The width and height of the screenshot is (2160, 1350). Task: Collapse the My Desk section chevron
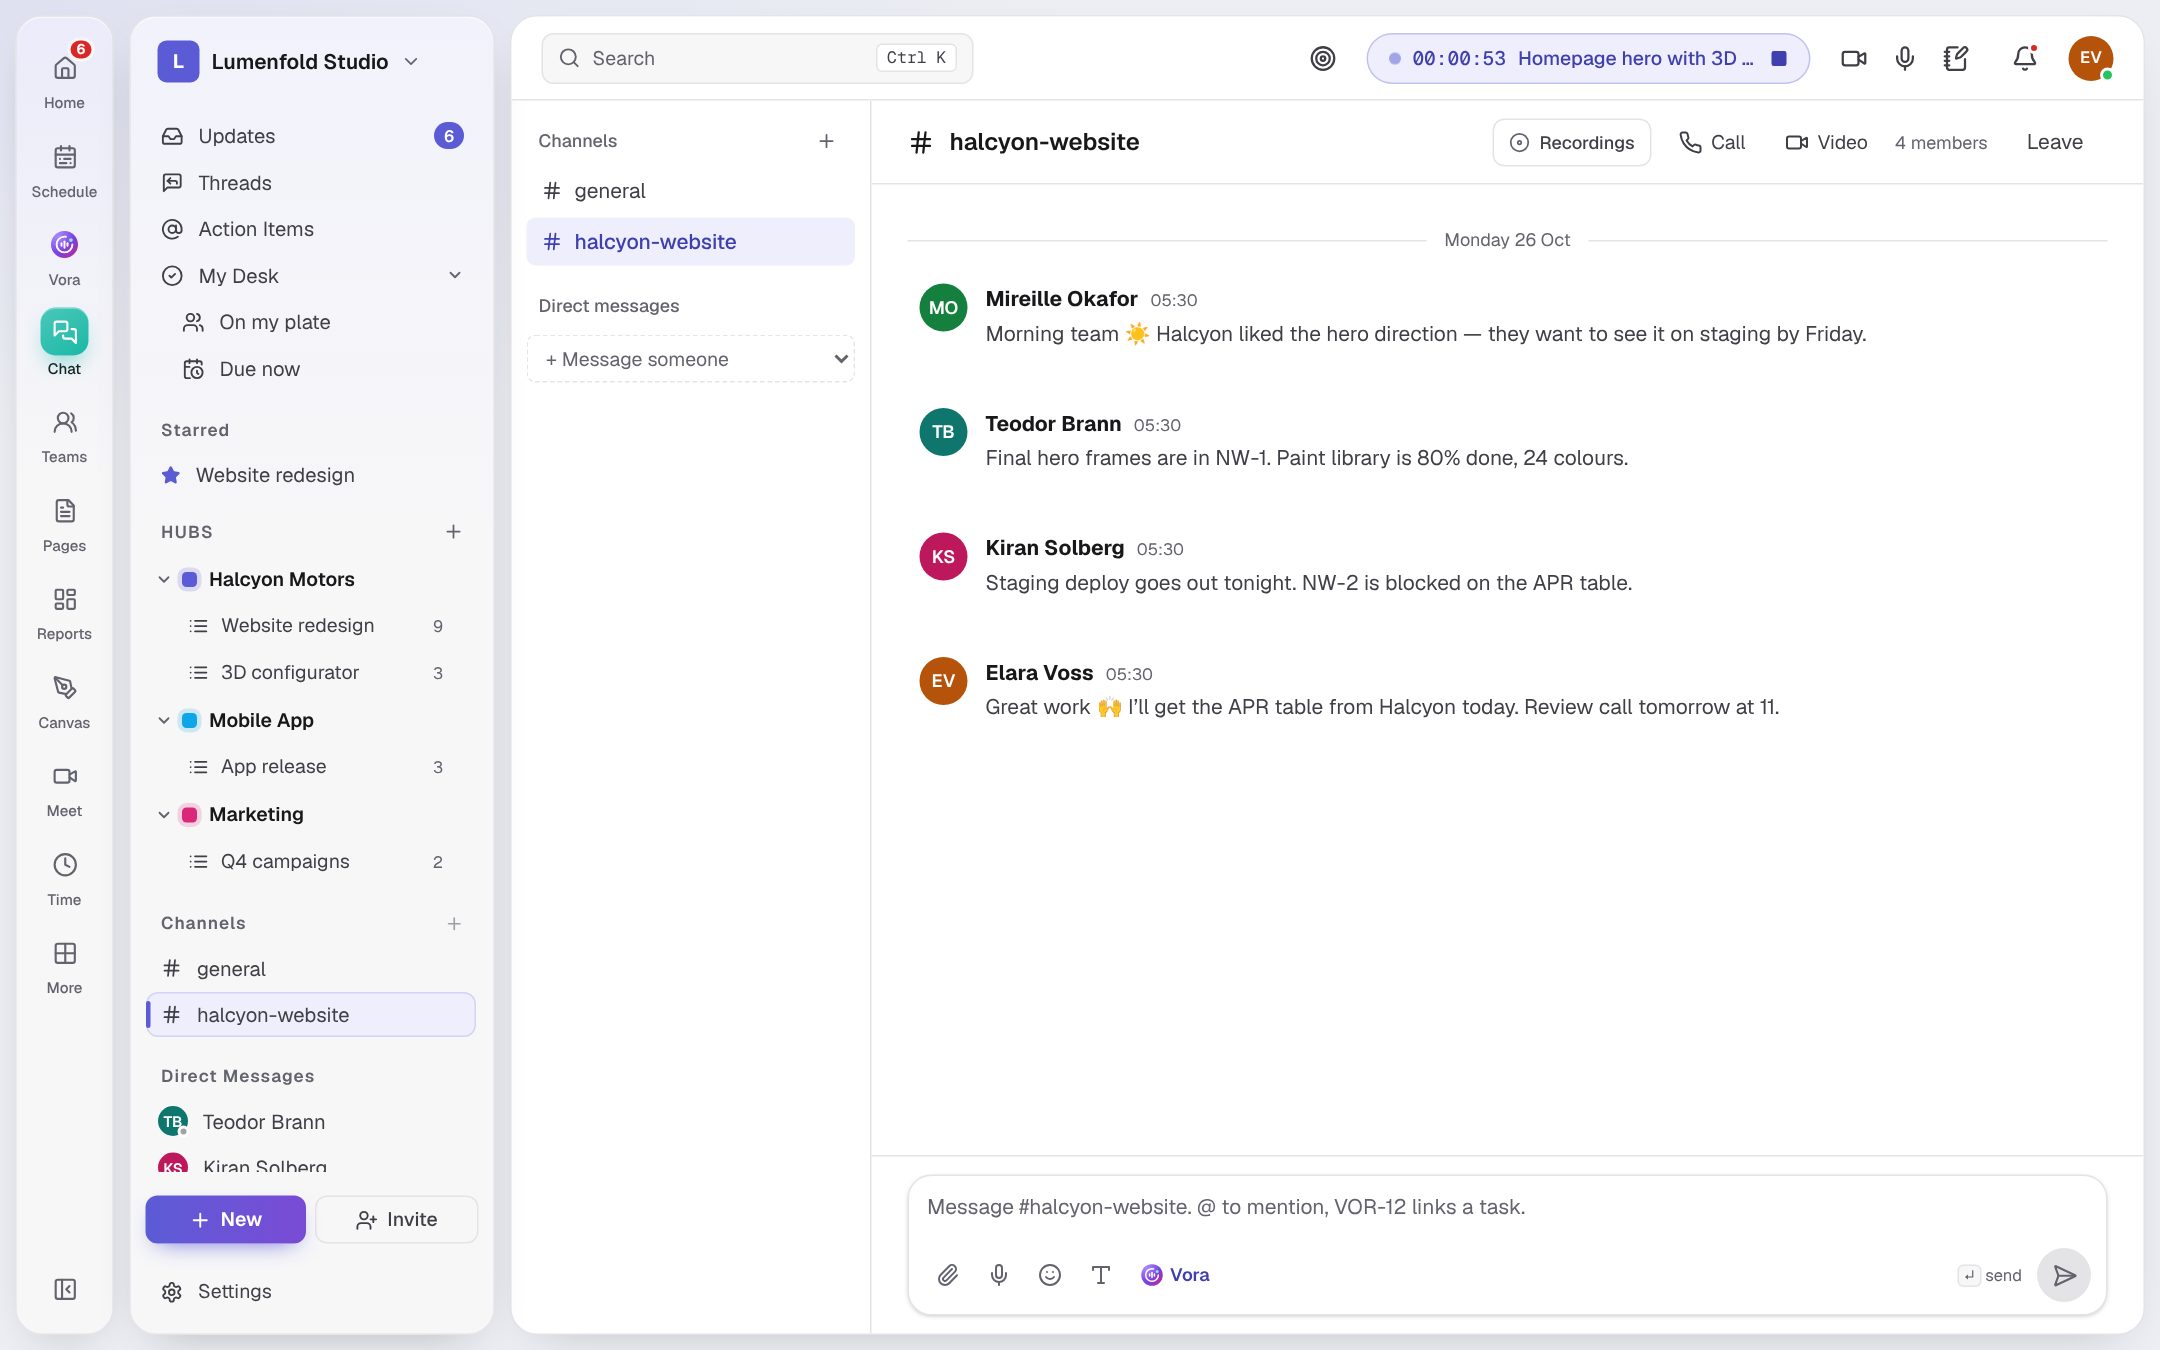(x=455, y=275)
